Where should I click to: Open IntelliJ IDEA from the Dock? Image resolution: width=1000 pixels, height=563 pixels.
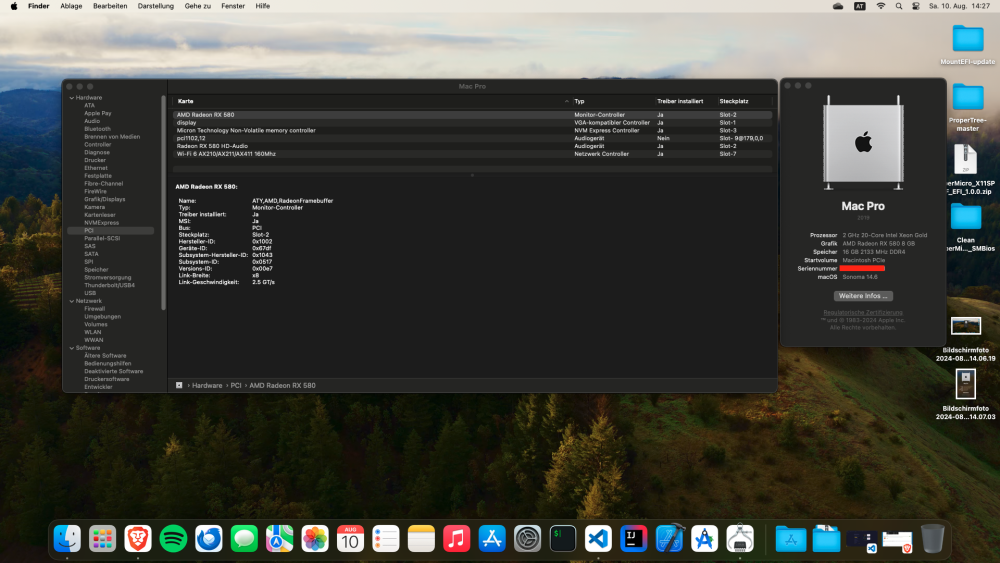tap(633, 539)
